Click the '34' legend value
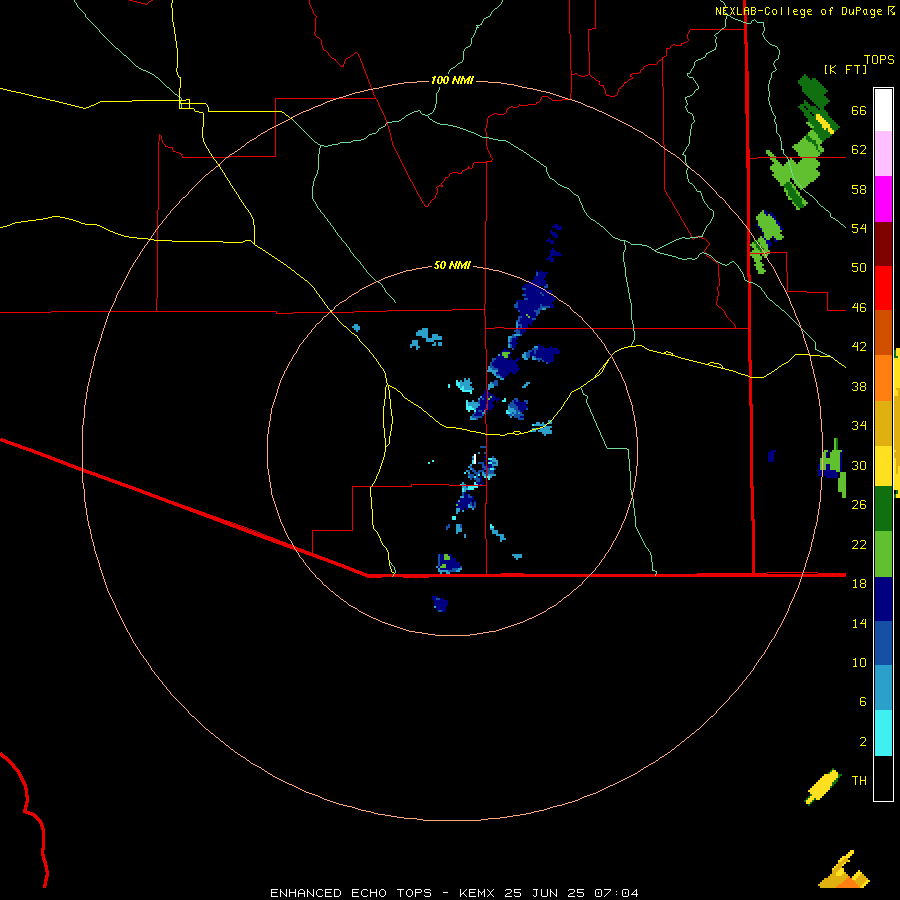The width and height of the screenshot is (900, 900). [x=859, y=426]
